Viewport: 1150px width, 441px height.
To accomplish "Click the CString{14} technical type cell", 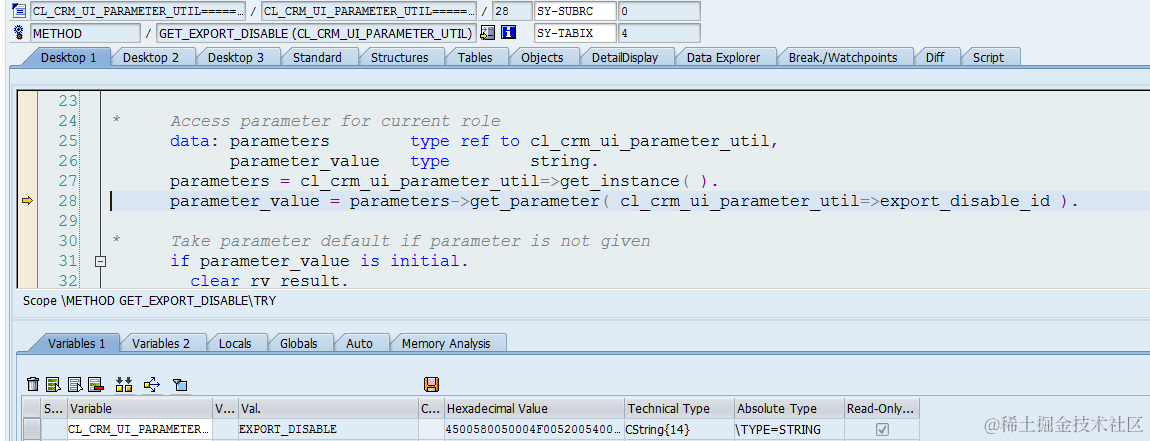I will tap(679, 429).
